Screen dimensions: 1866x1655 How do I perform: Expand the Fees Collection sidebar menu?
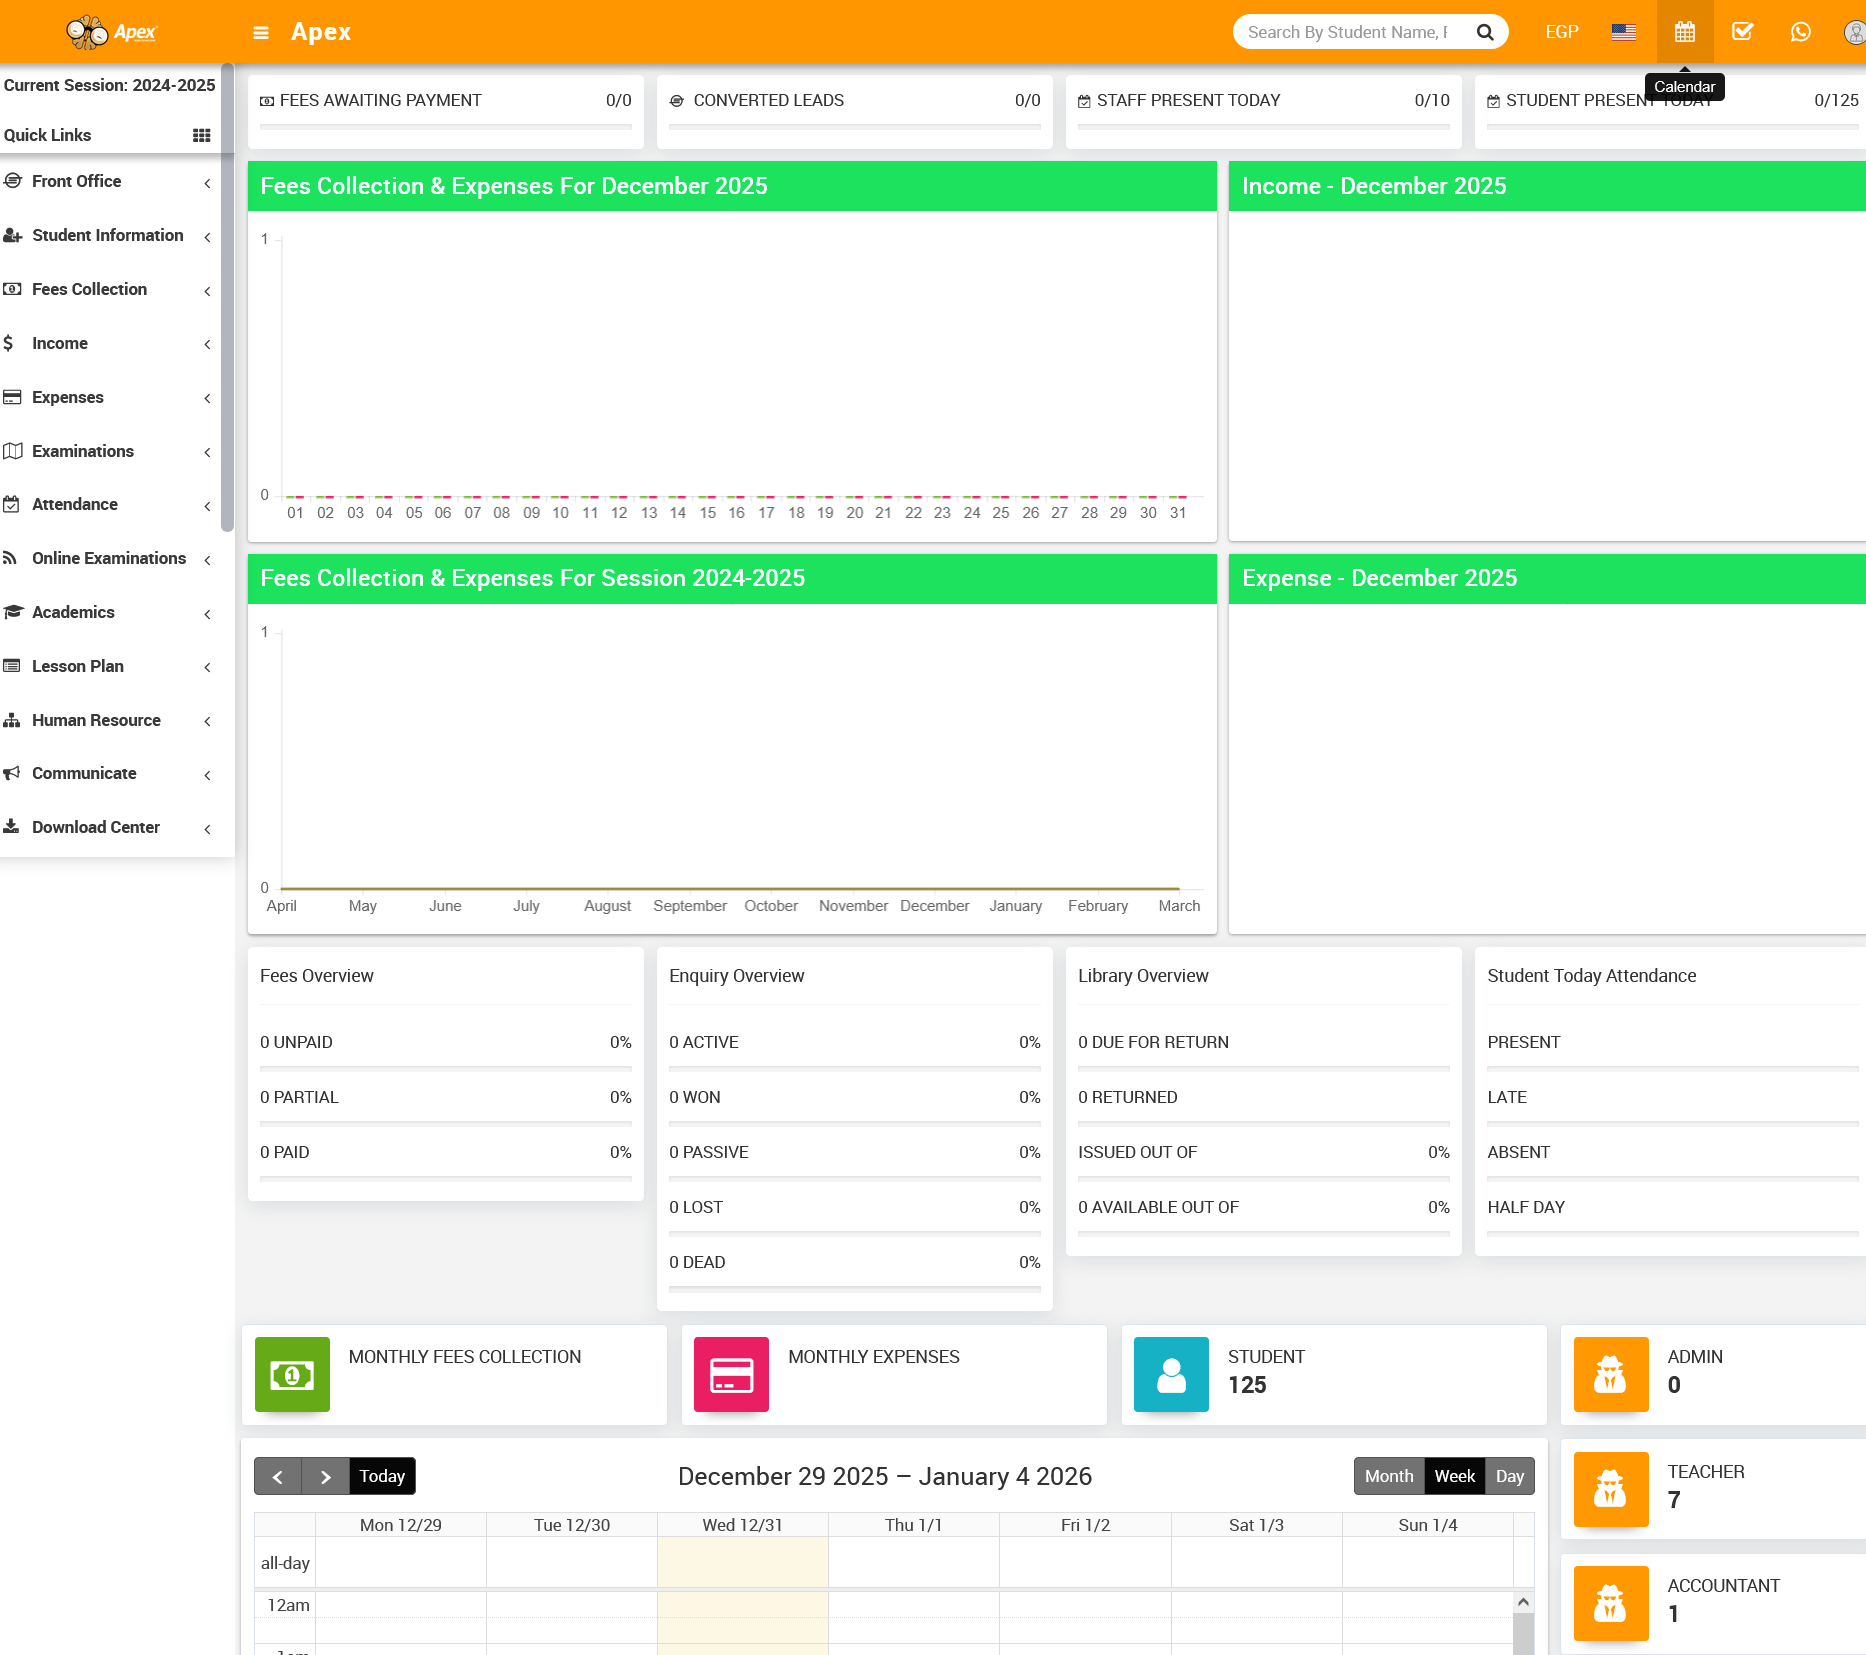90,289
